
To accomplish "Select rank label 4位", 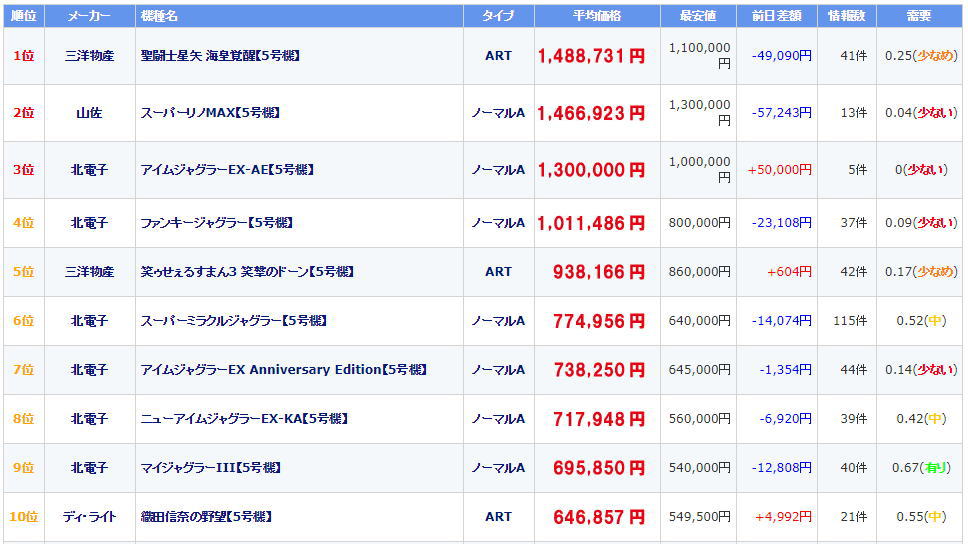I will 23,222.
